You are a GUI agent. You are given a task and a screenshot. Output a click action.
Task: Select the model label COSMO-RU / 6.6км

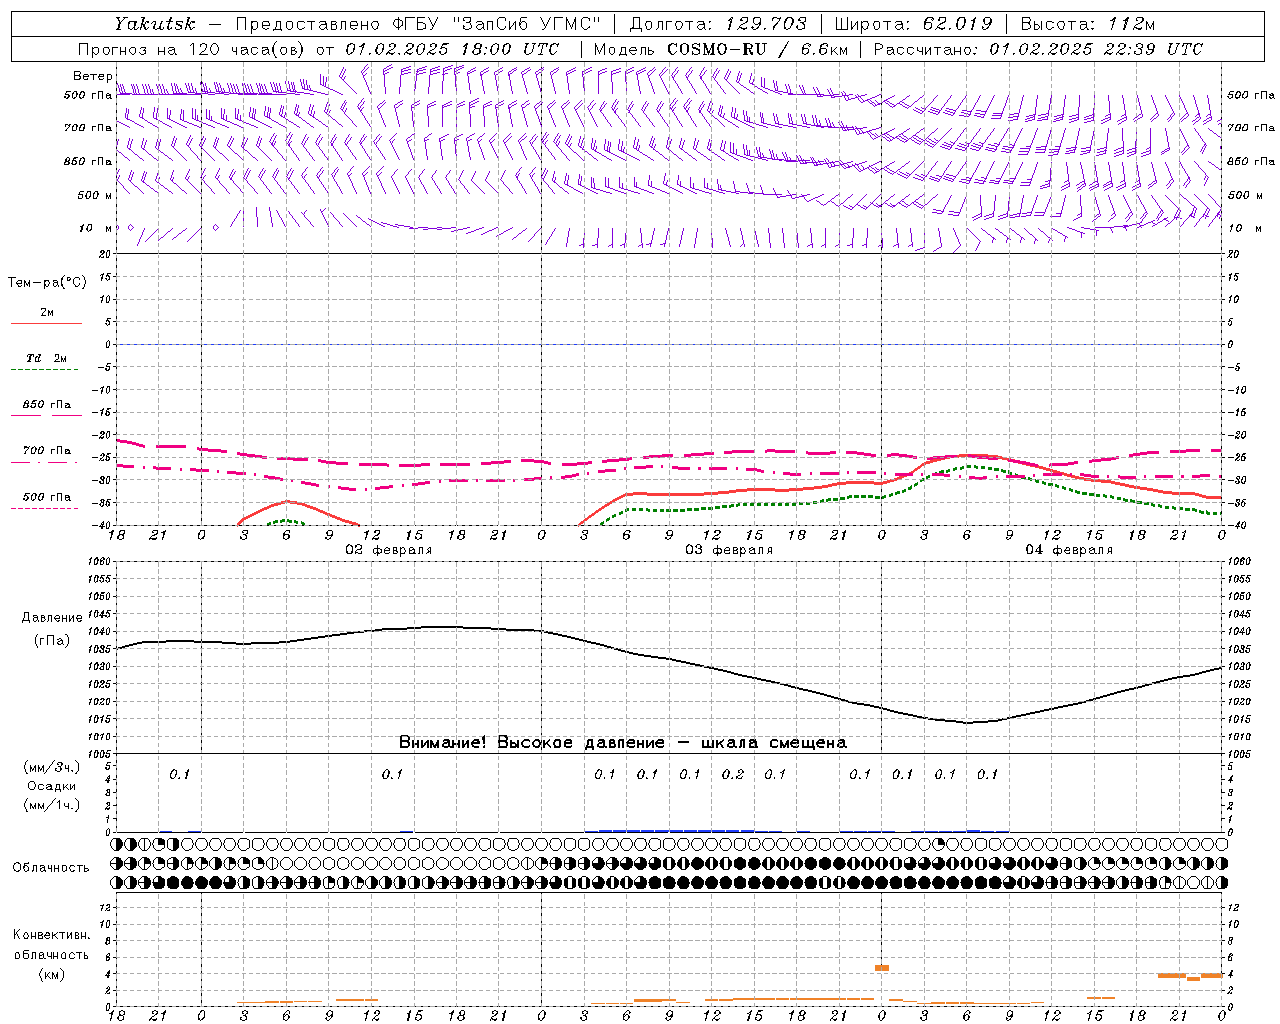coord(758,49)
